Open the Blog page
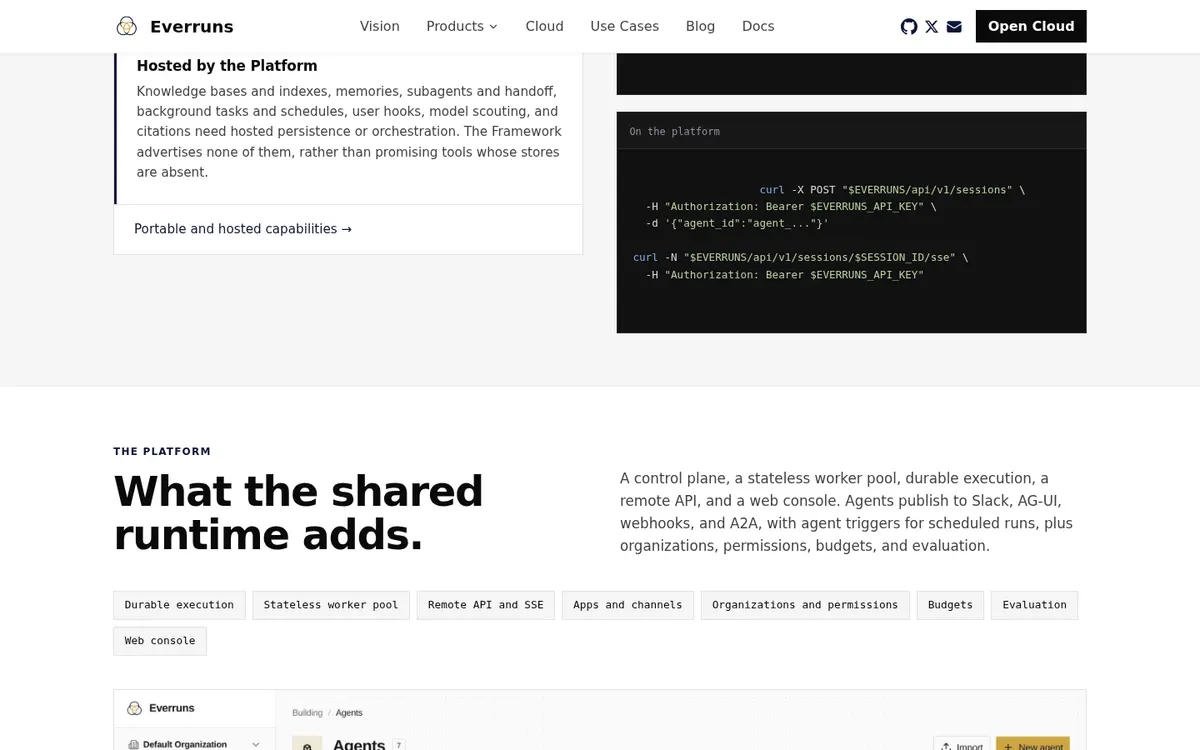The height and width of the screenshot is (750, 1200). [x=700, y=26]
